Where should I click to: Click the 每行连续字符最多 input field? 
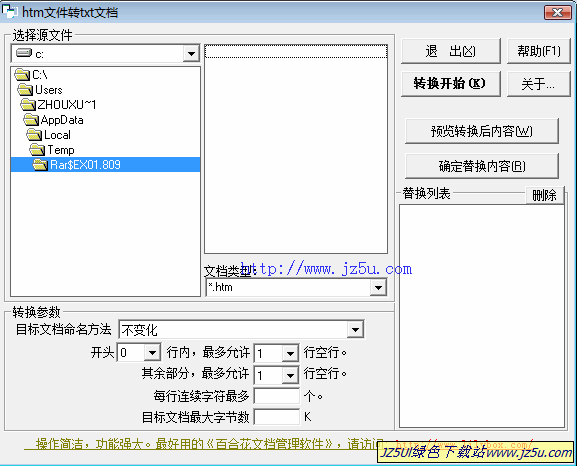click(x=277, y=396)
